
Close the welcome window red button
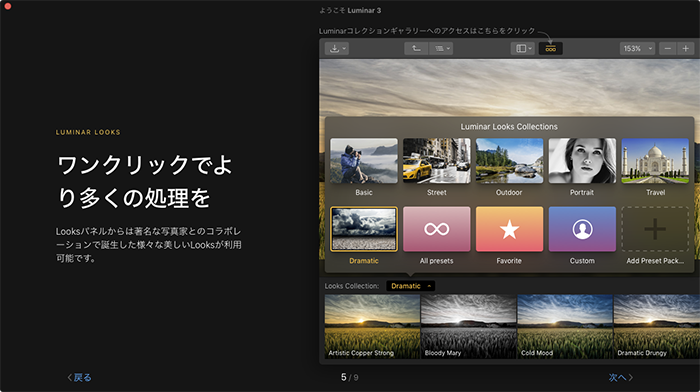tap(8, 6)
